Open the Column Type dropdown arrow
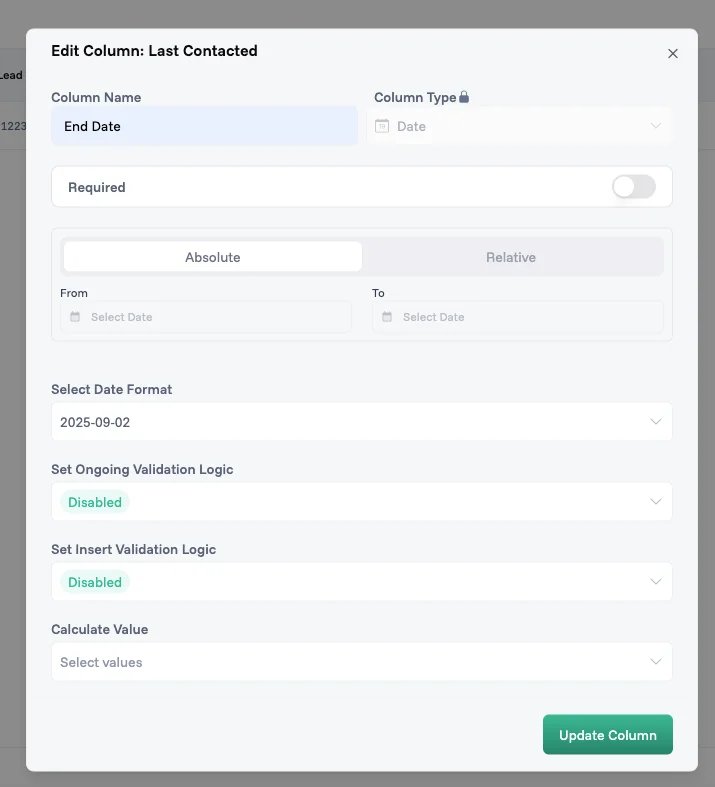This screenshot has width=715, height=787. 656,126
